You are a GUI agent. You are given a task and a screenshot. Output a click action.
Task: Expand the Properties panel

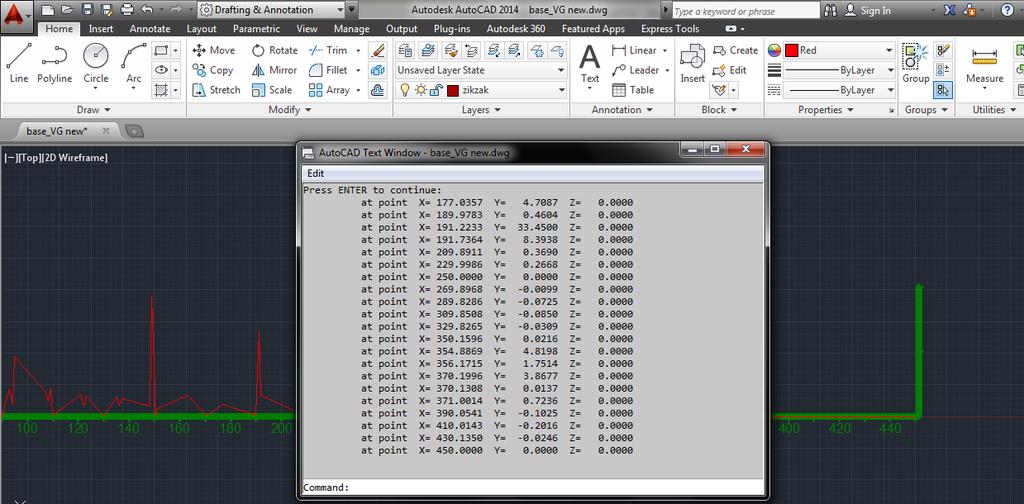pos(825,110)
